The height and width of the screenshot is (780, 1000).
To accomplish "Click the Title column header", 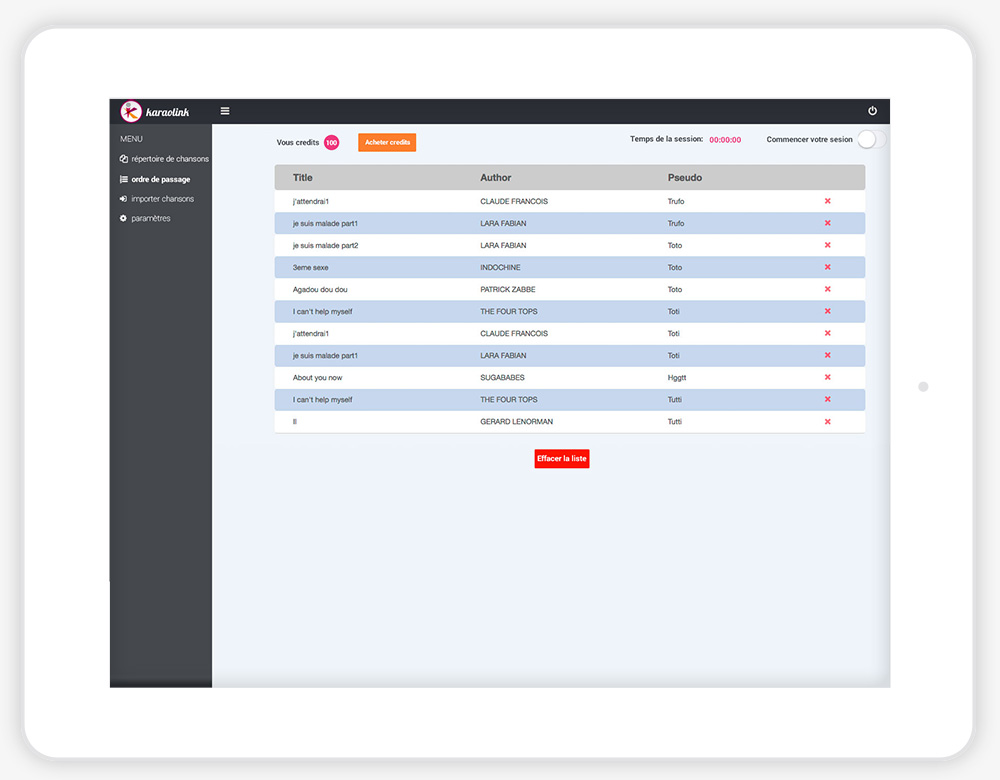I will click(303, 178).
